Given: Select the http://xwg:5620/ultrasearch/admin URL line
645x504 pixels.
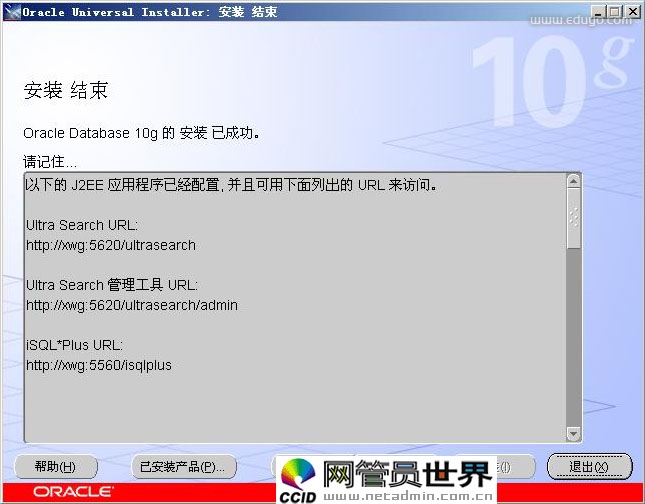Looking at the screenshot, I should point(132,305).
